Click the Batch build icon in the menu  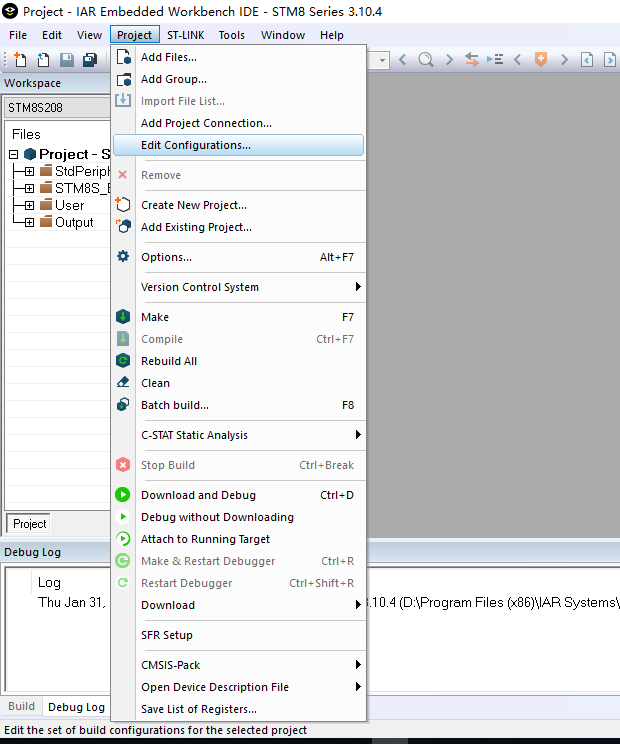[123, 405]
